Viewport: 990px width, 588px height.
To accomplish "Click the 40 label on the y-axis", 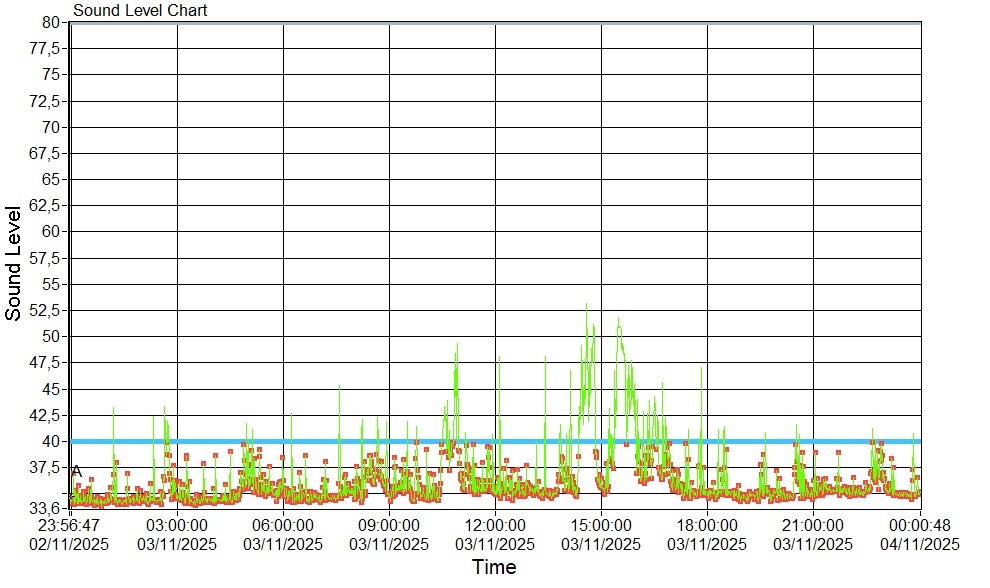I will click(53, 441).
